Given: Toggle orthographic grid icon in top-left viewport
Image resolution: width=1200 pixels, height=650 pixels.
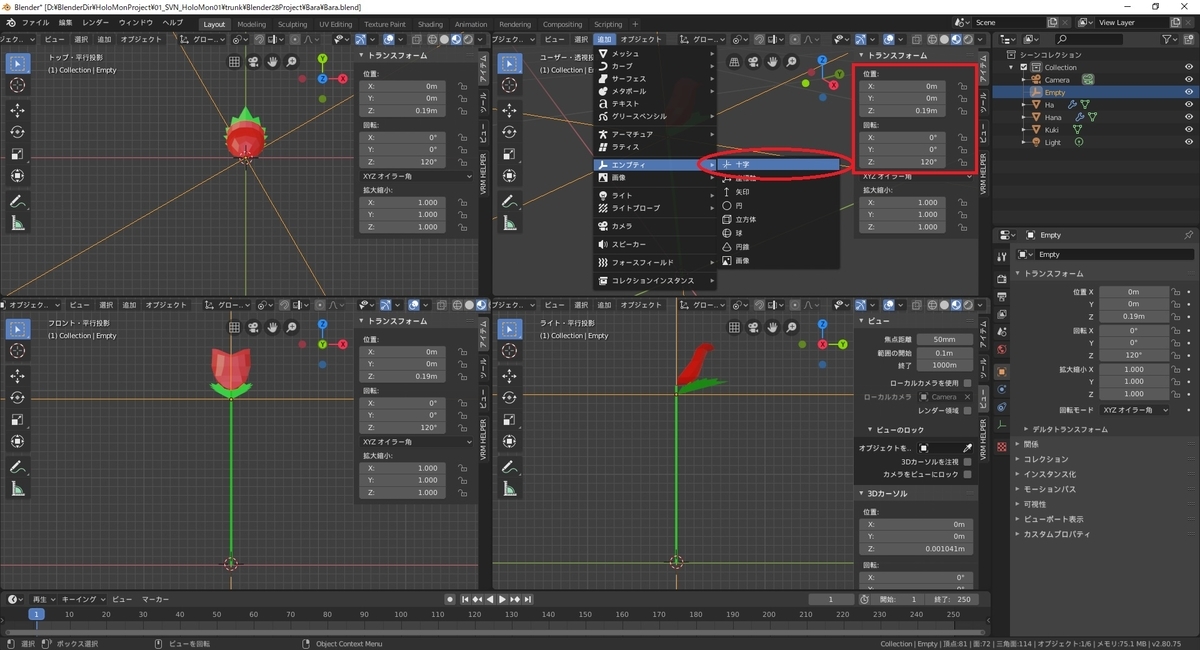Looking at the screenshot, I should [x=234, y=62].
